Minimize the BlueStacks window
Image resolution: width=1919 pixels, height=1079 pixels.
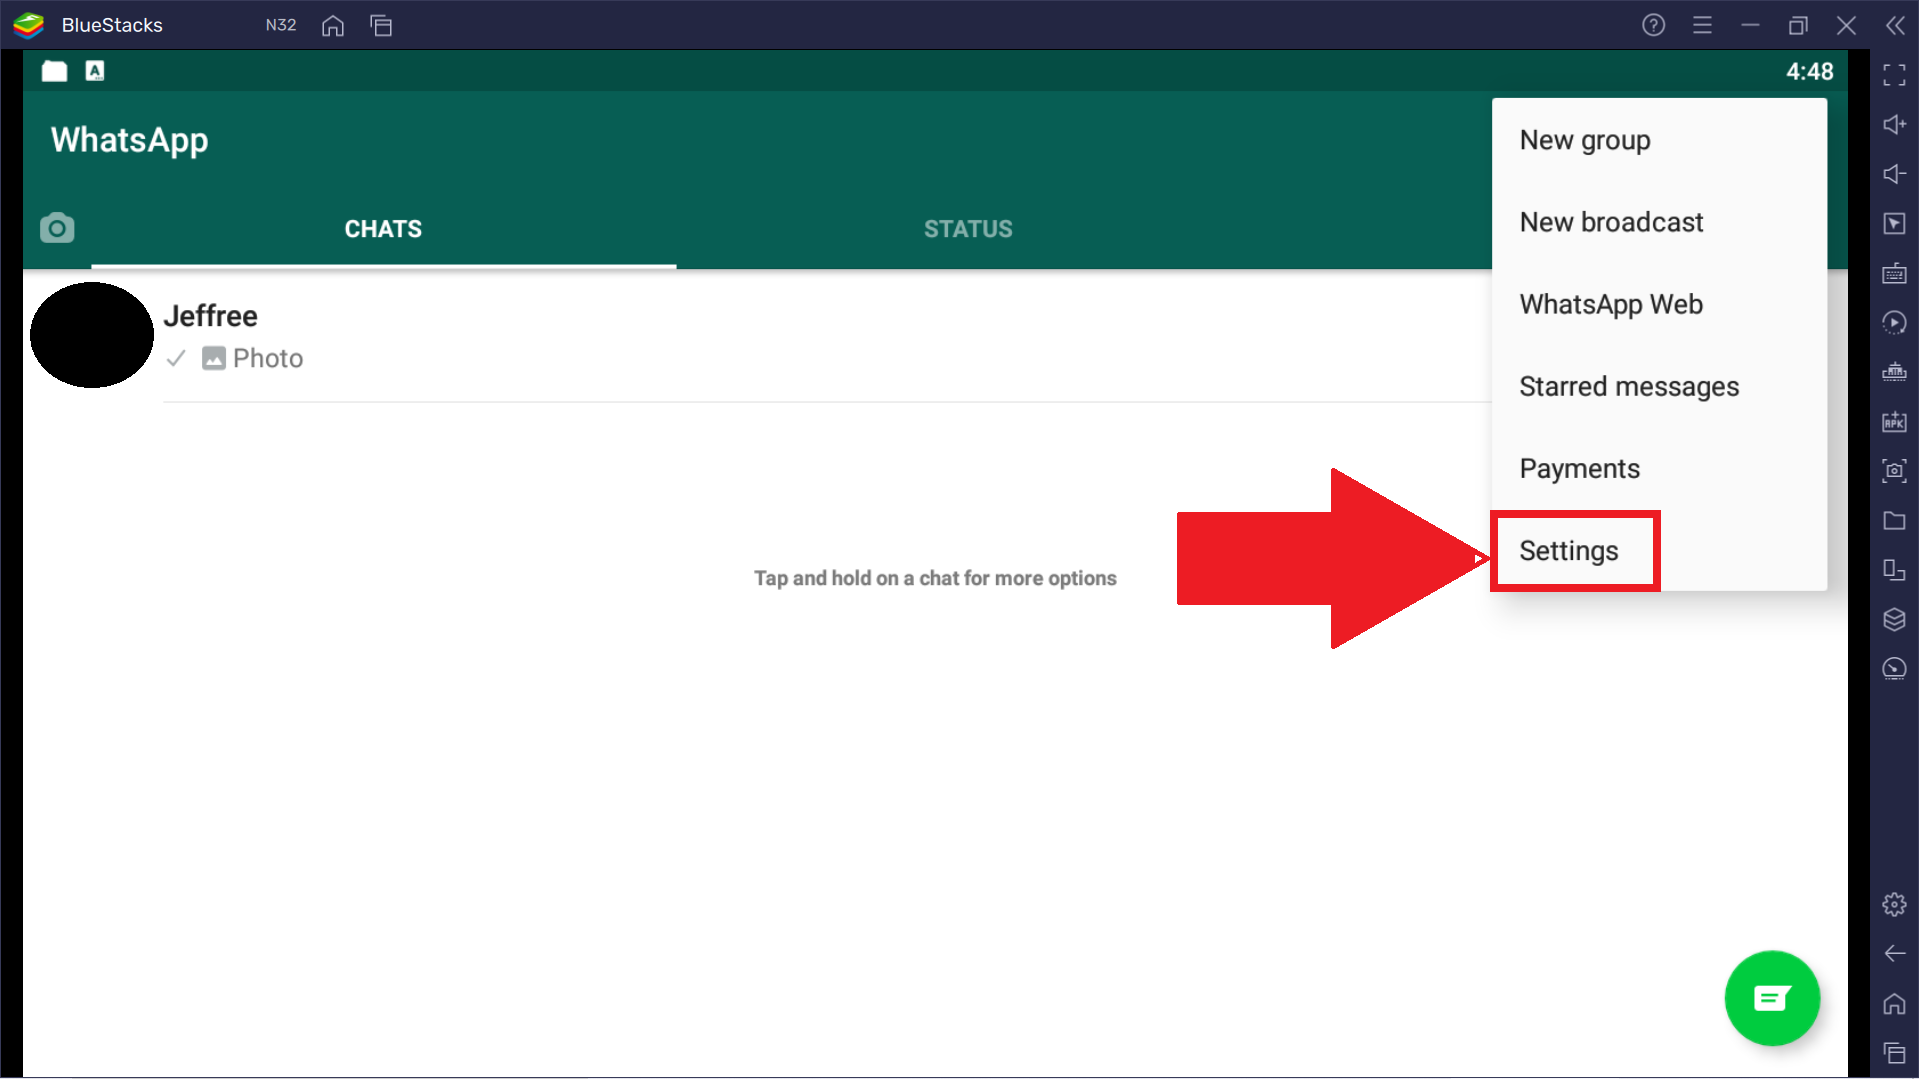[x=1750, y=25]
